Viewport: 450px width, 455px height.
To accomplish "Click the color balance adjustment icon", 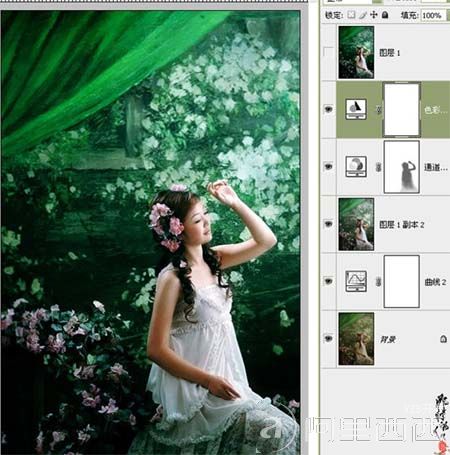I will (x=356, y=109).
